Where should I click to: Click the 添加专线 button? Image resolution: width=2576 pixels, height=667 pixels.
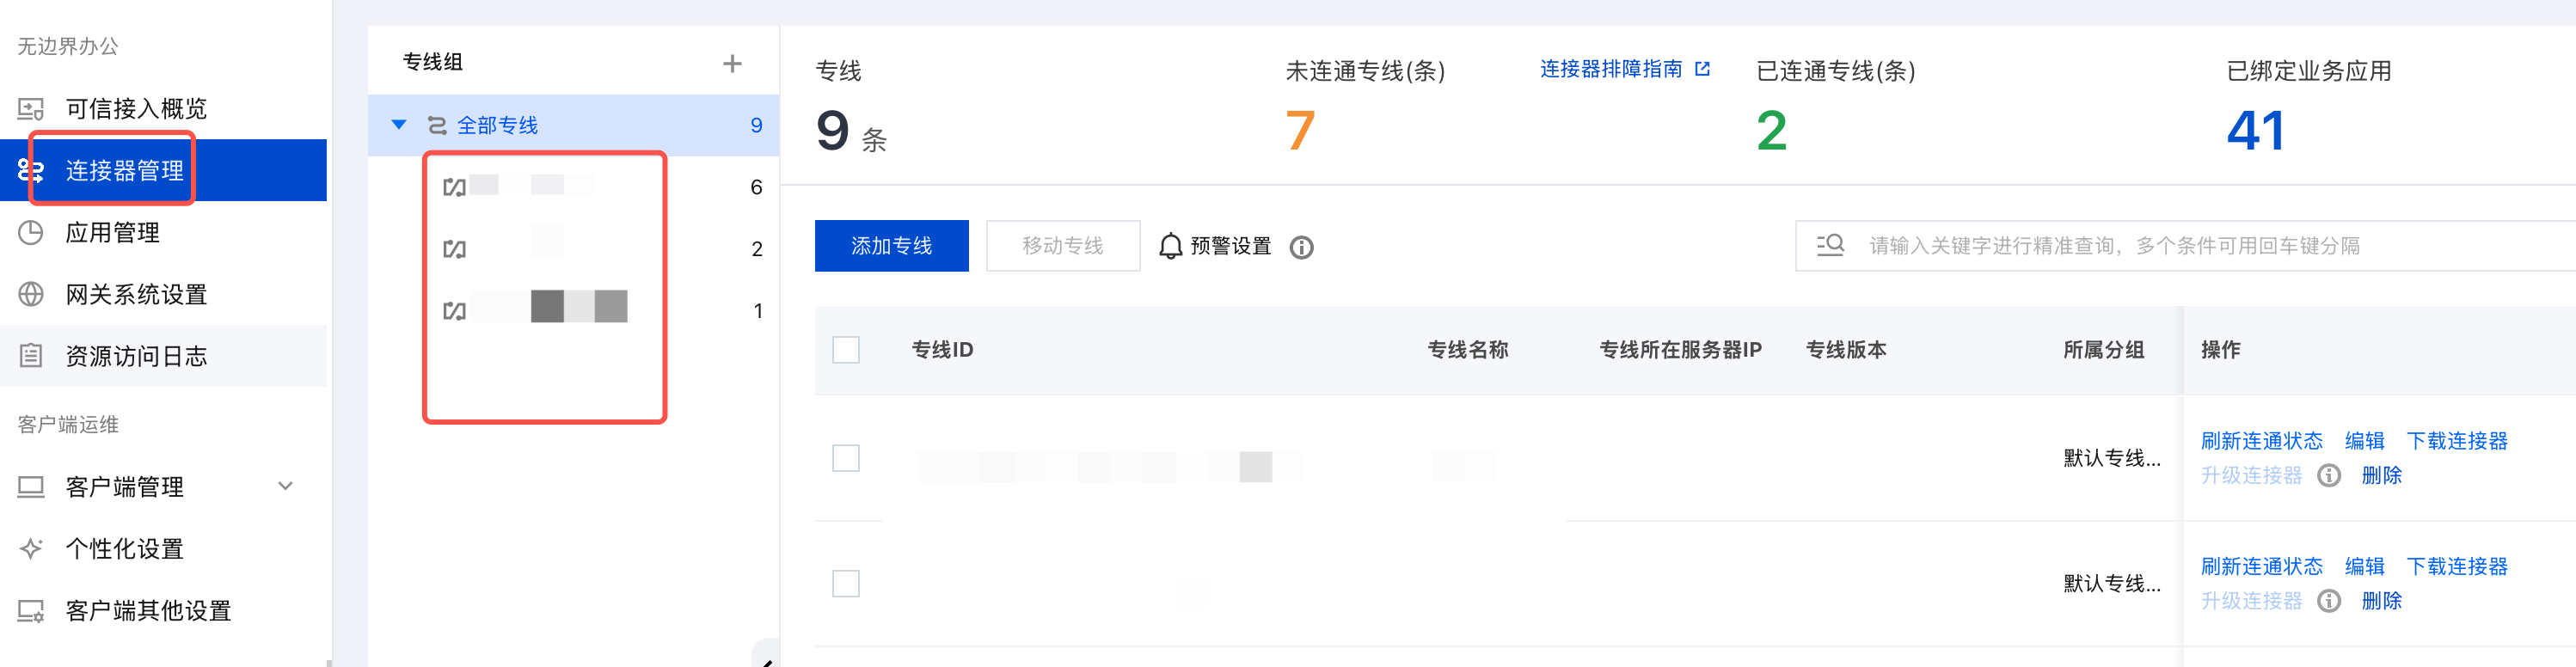891,246
